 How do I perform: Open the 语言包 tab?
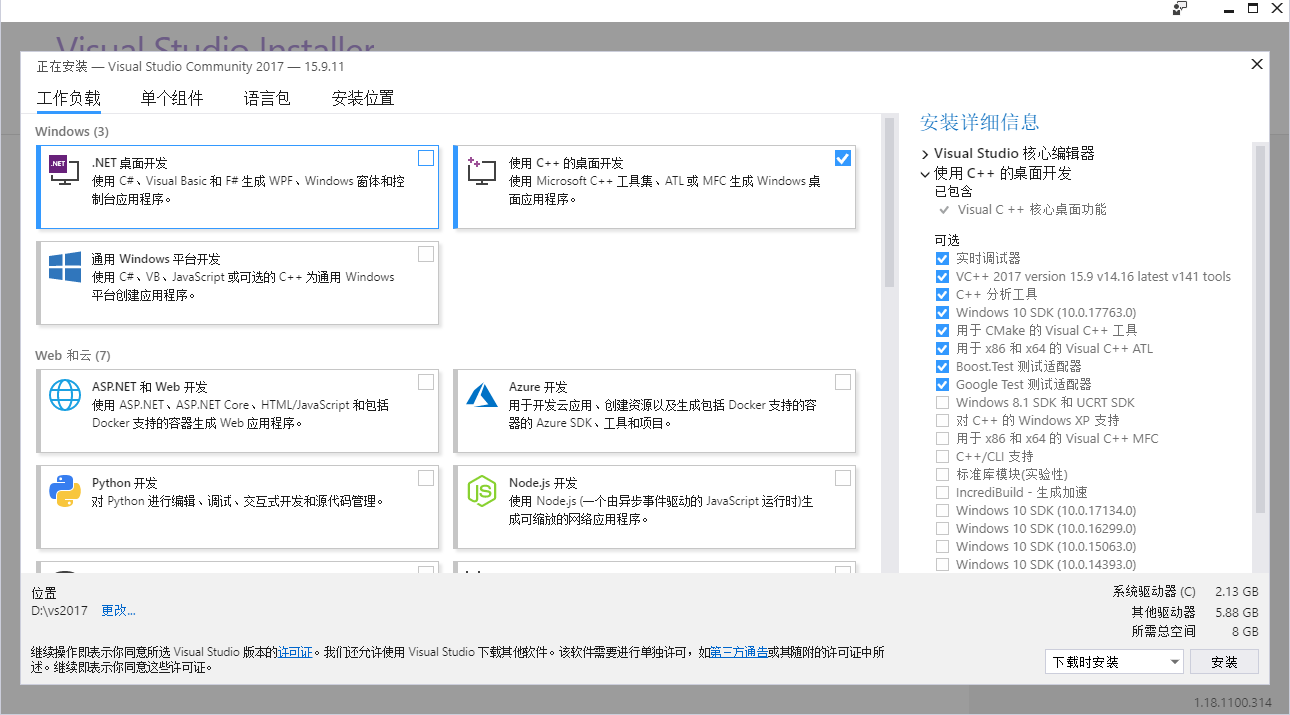coord(266,98)
